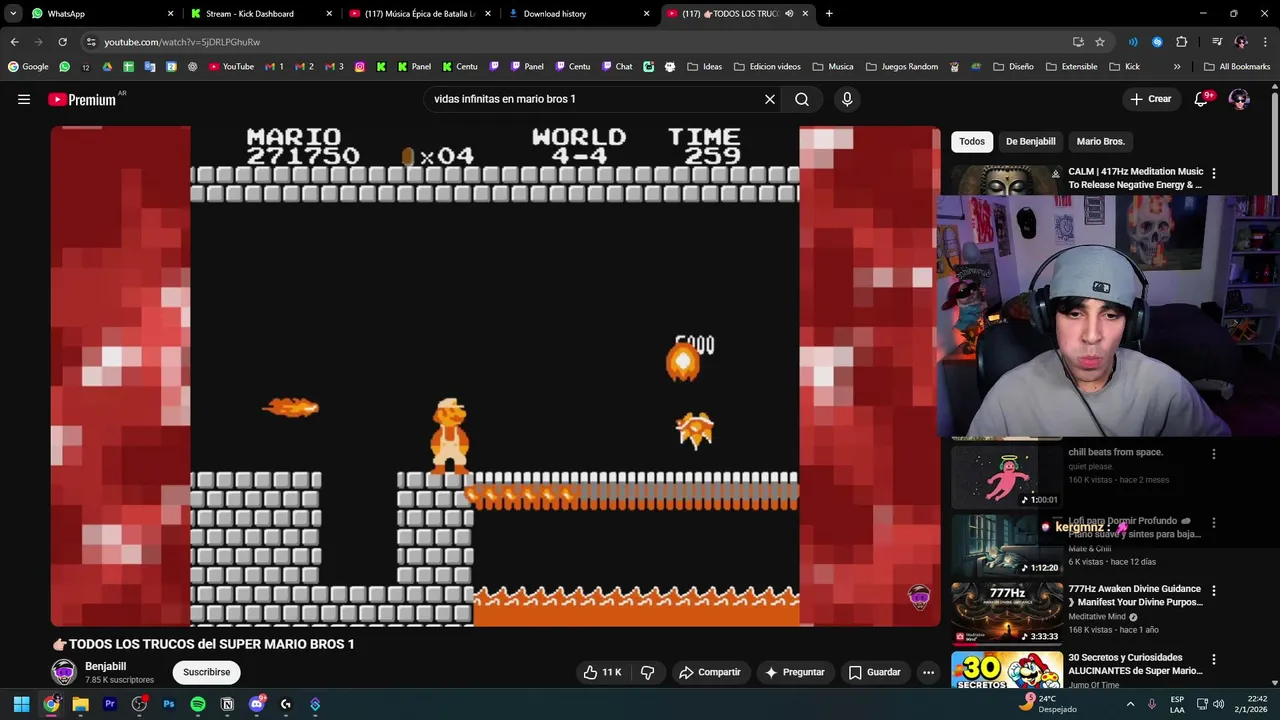
Task: Open the 30 Secretos Mario thumbnail
Action: (x=1007, y=670)
